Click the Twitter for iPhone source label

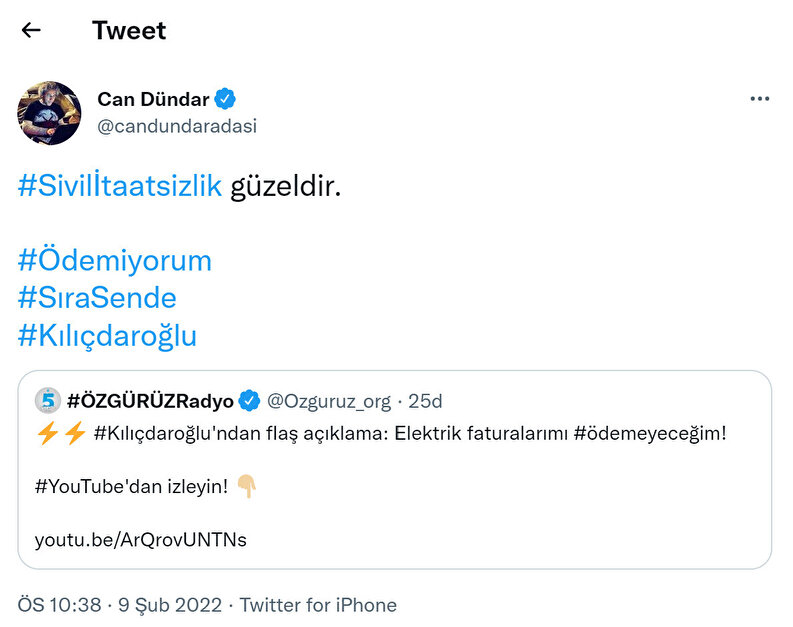tap(318, 605)
